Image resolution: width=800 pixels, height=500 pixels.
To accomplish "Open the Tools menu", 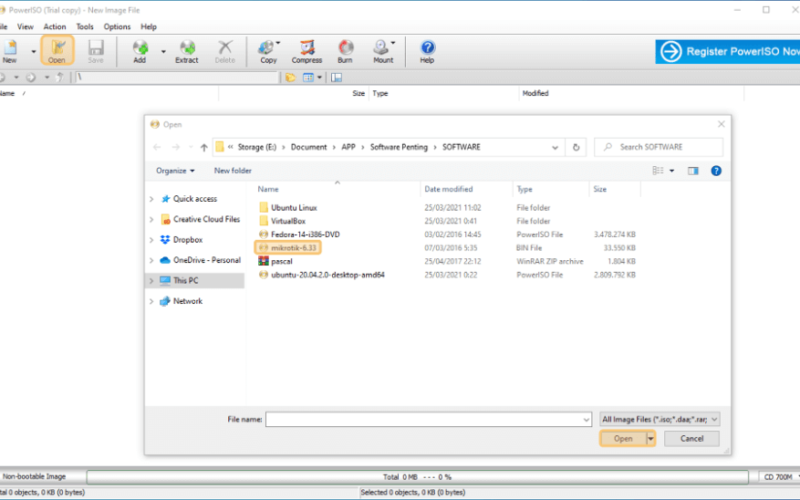I will tap(85, 27).
